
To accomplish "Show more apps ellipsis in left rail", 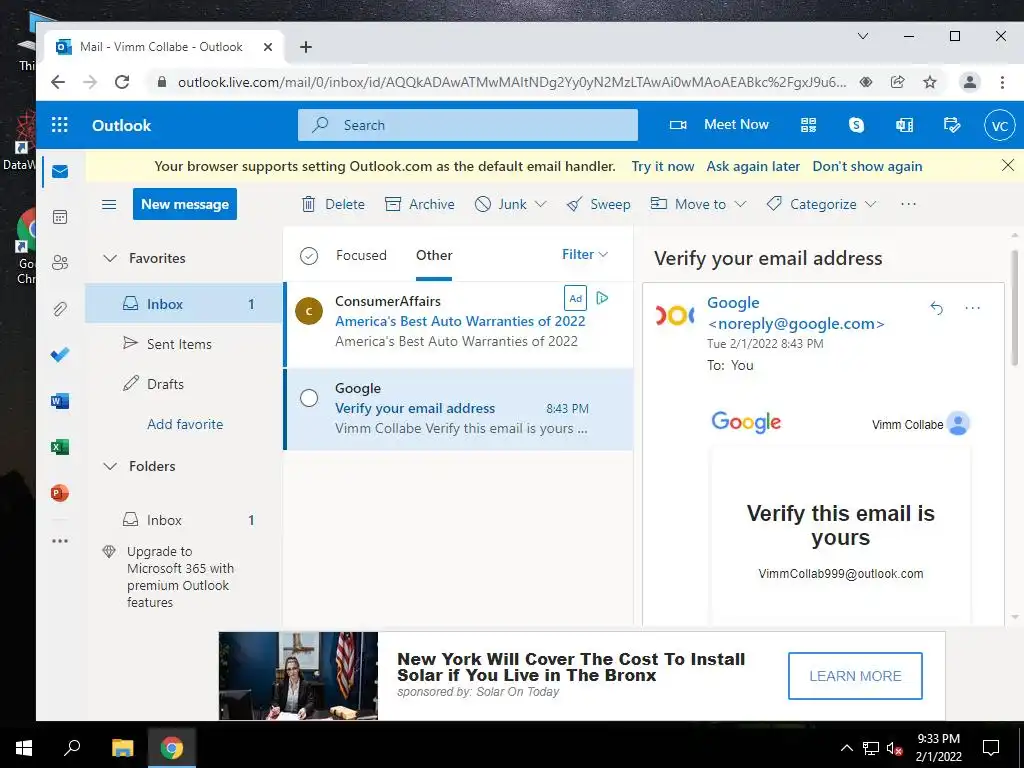I will (x=60, y=541).
